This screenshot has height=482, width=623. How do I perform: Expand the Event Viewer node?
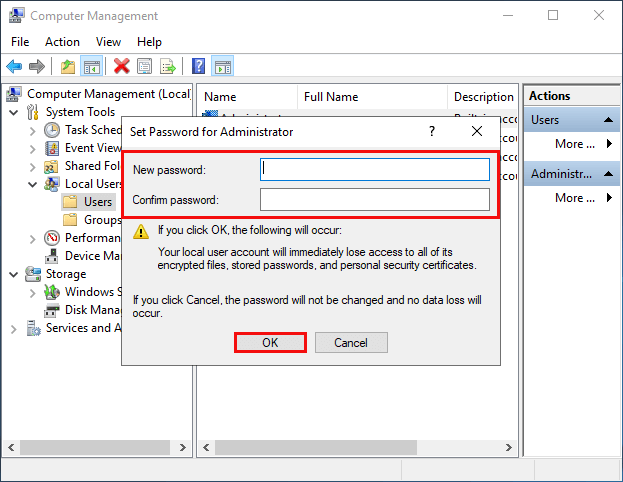33,149
